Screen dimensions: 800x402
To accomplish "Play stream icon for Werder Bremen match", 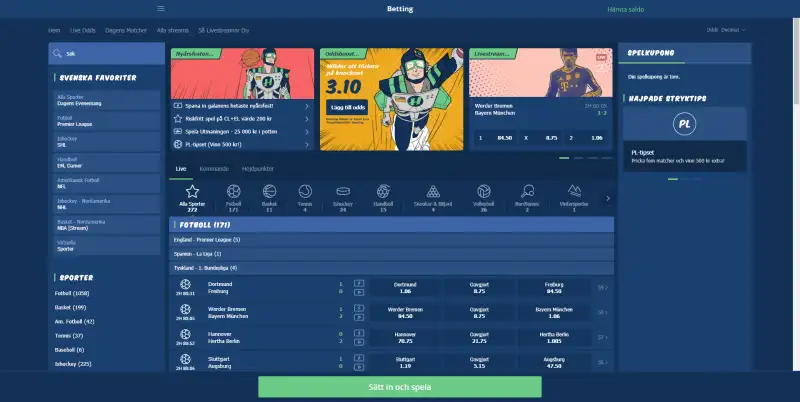I will click(x=359, y=317).
